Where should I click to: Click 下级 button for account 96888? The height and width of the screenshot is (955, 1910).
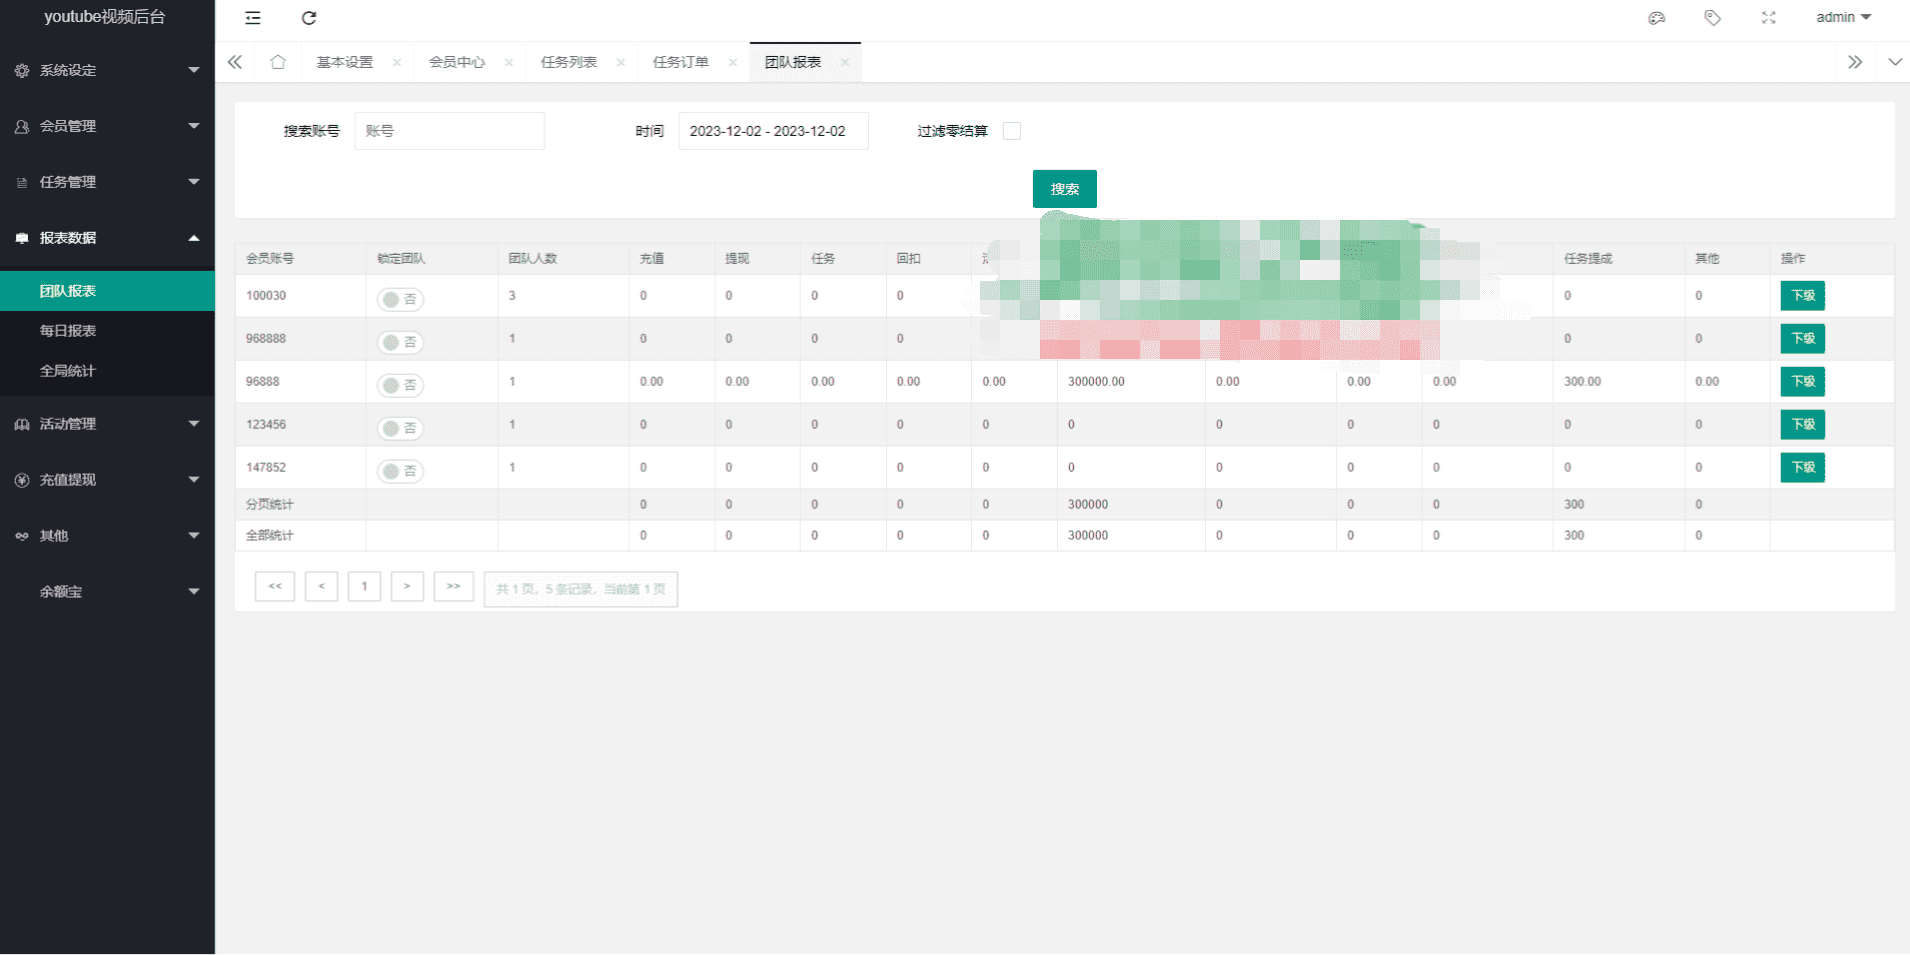pyautogui.click(x=1802, y=382)
